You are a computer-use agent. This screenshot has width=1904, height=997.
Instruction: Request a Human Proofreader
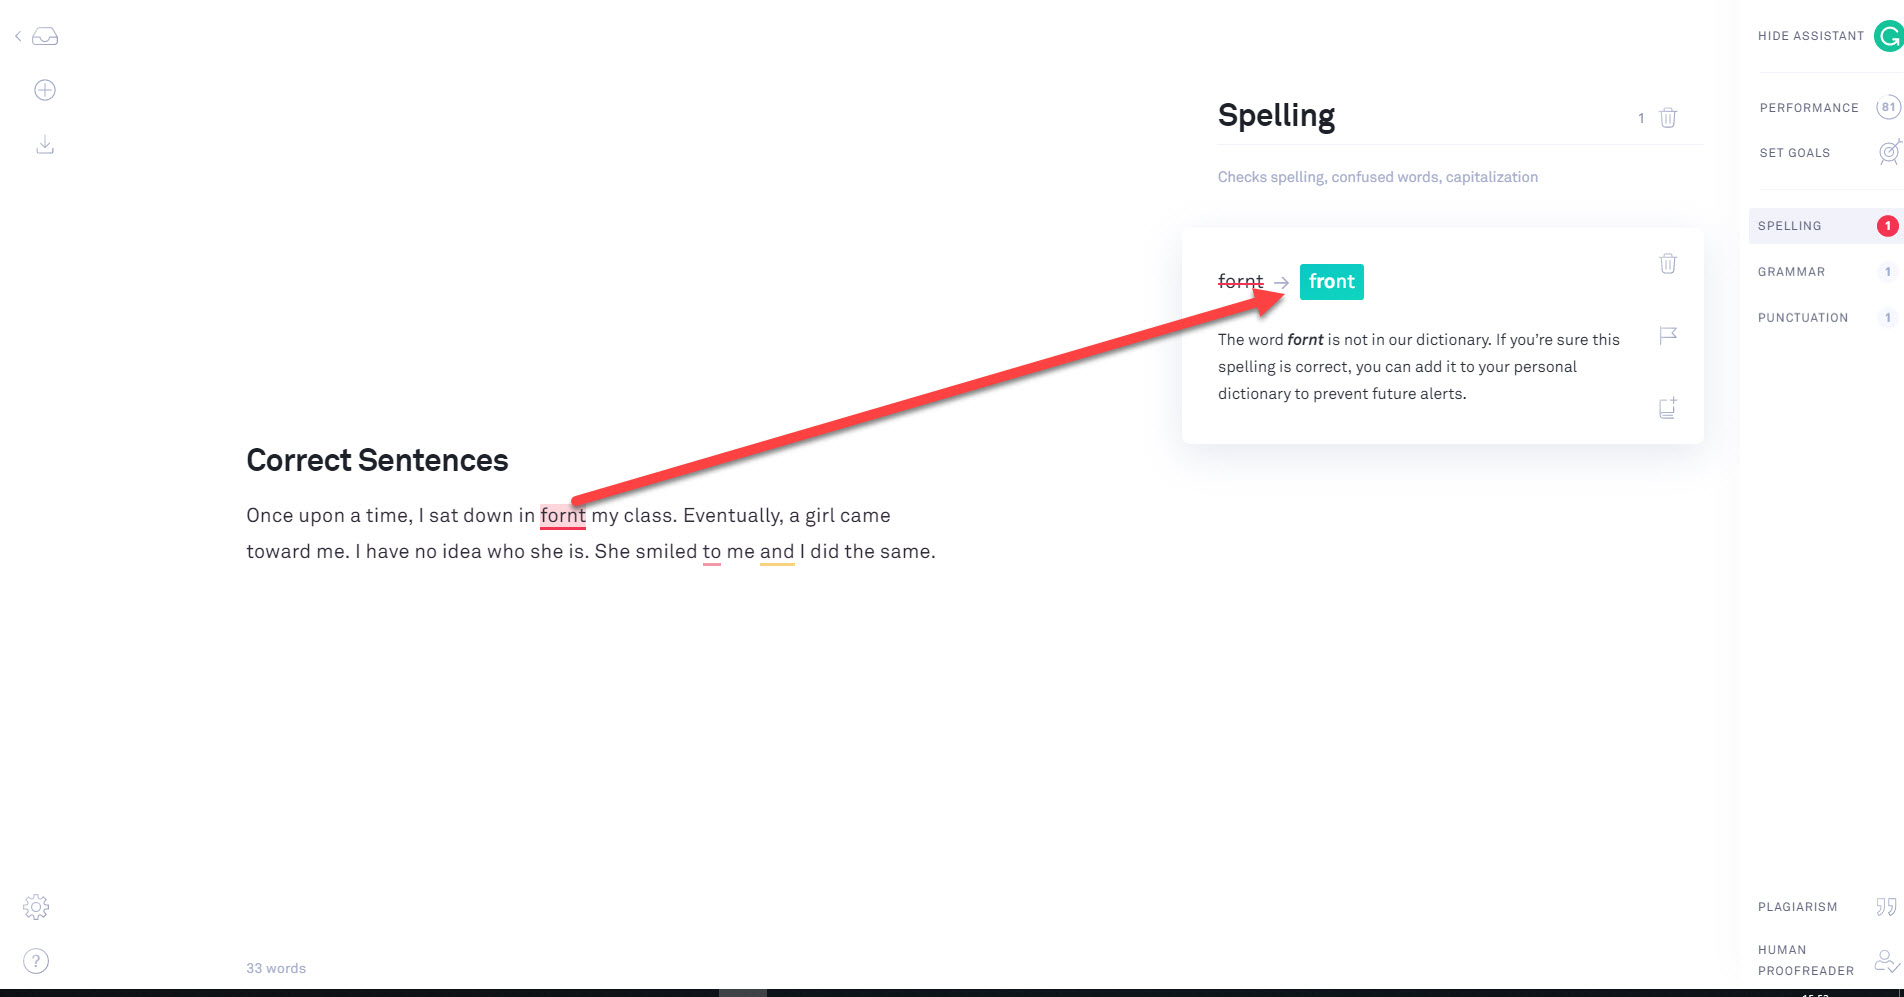tap(1806, 960)
